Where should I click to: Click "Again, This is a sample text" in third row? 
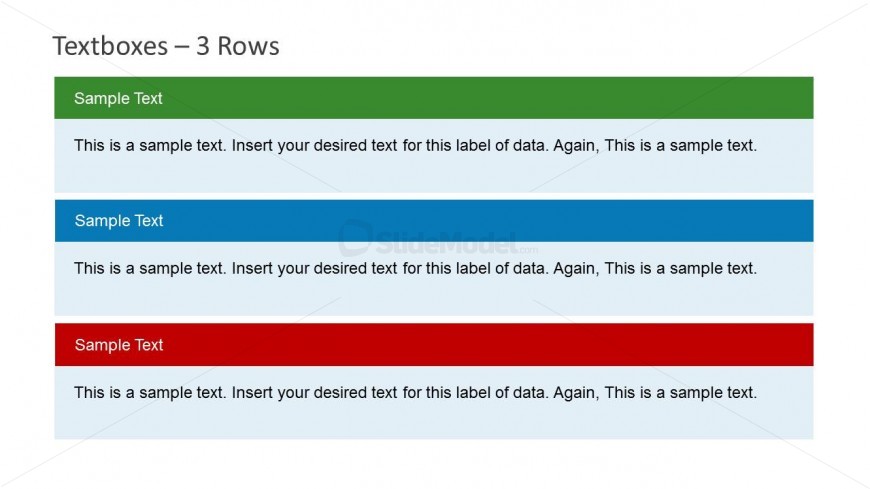pyautogui.click(x=654, y=393)
